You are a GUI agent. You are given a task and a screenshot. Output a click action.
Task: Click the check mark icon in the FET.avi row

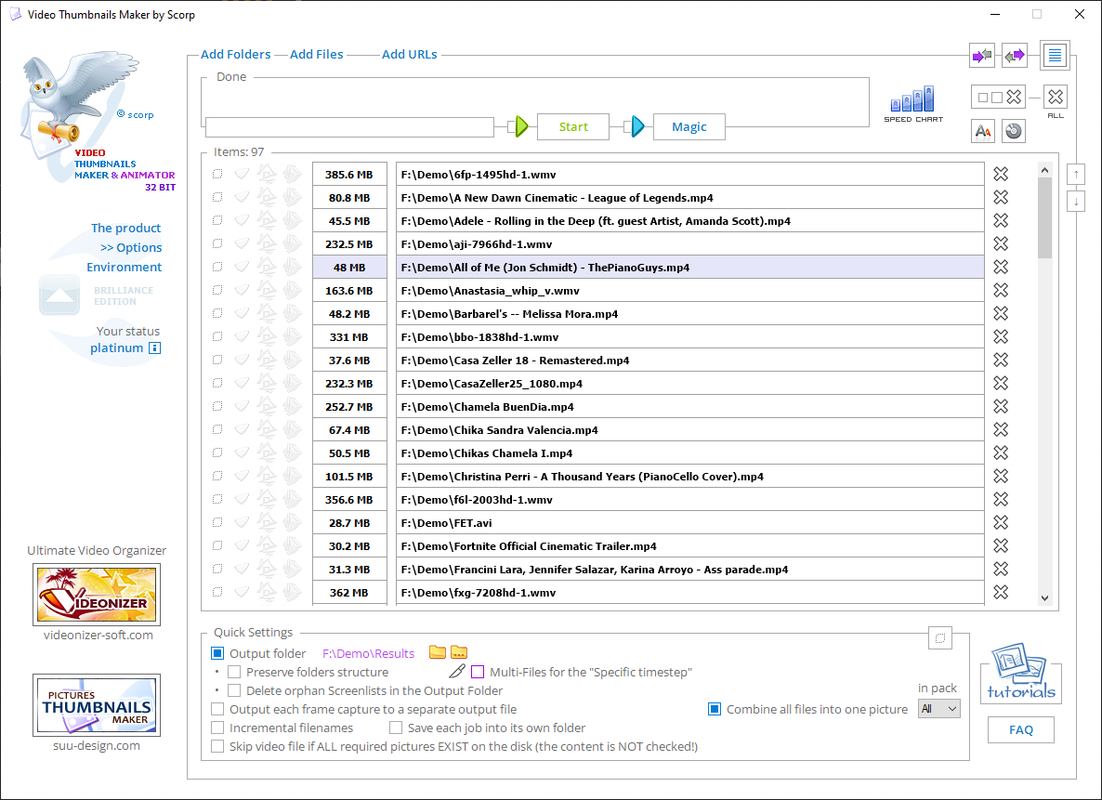pyautogui.click(x=242, y=522)
